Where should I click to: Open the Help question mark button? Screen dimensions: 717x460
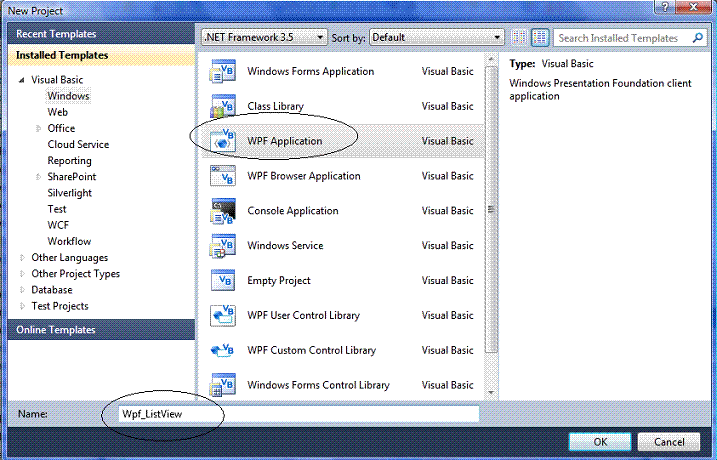click(x=664, y=6)
